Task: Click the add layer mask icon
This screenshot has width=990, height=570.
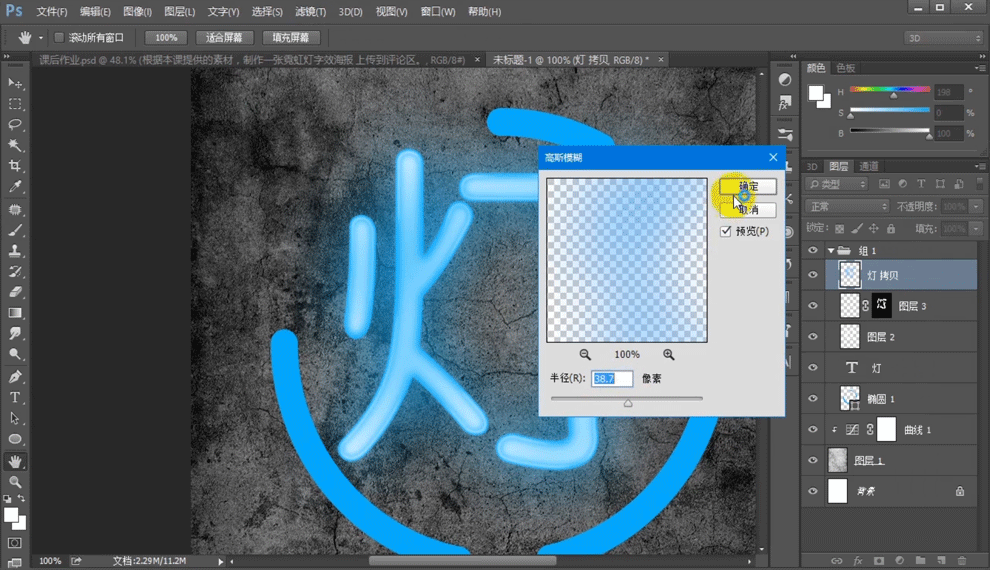Action: (x=879, y=561)
